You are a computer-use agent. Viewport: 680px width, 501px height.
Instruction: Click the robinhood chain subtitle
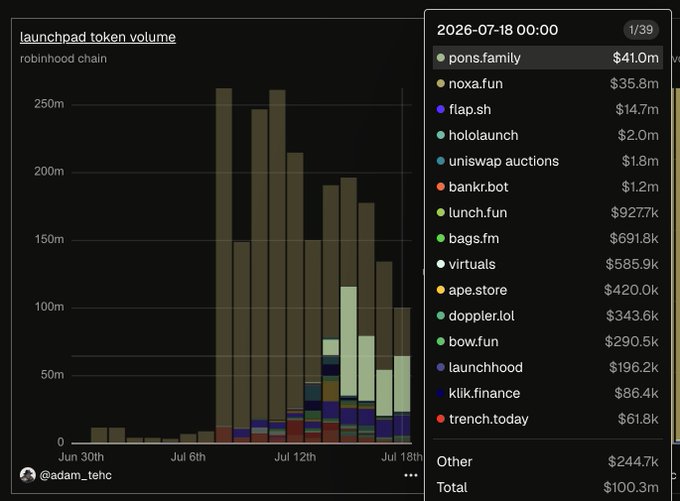63,59
